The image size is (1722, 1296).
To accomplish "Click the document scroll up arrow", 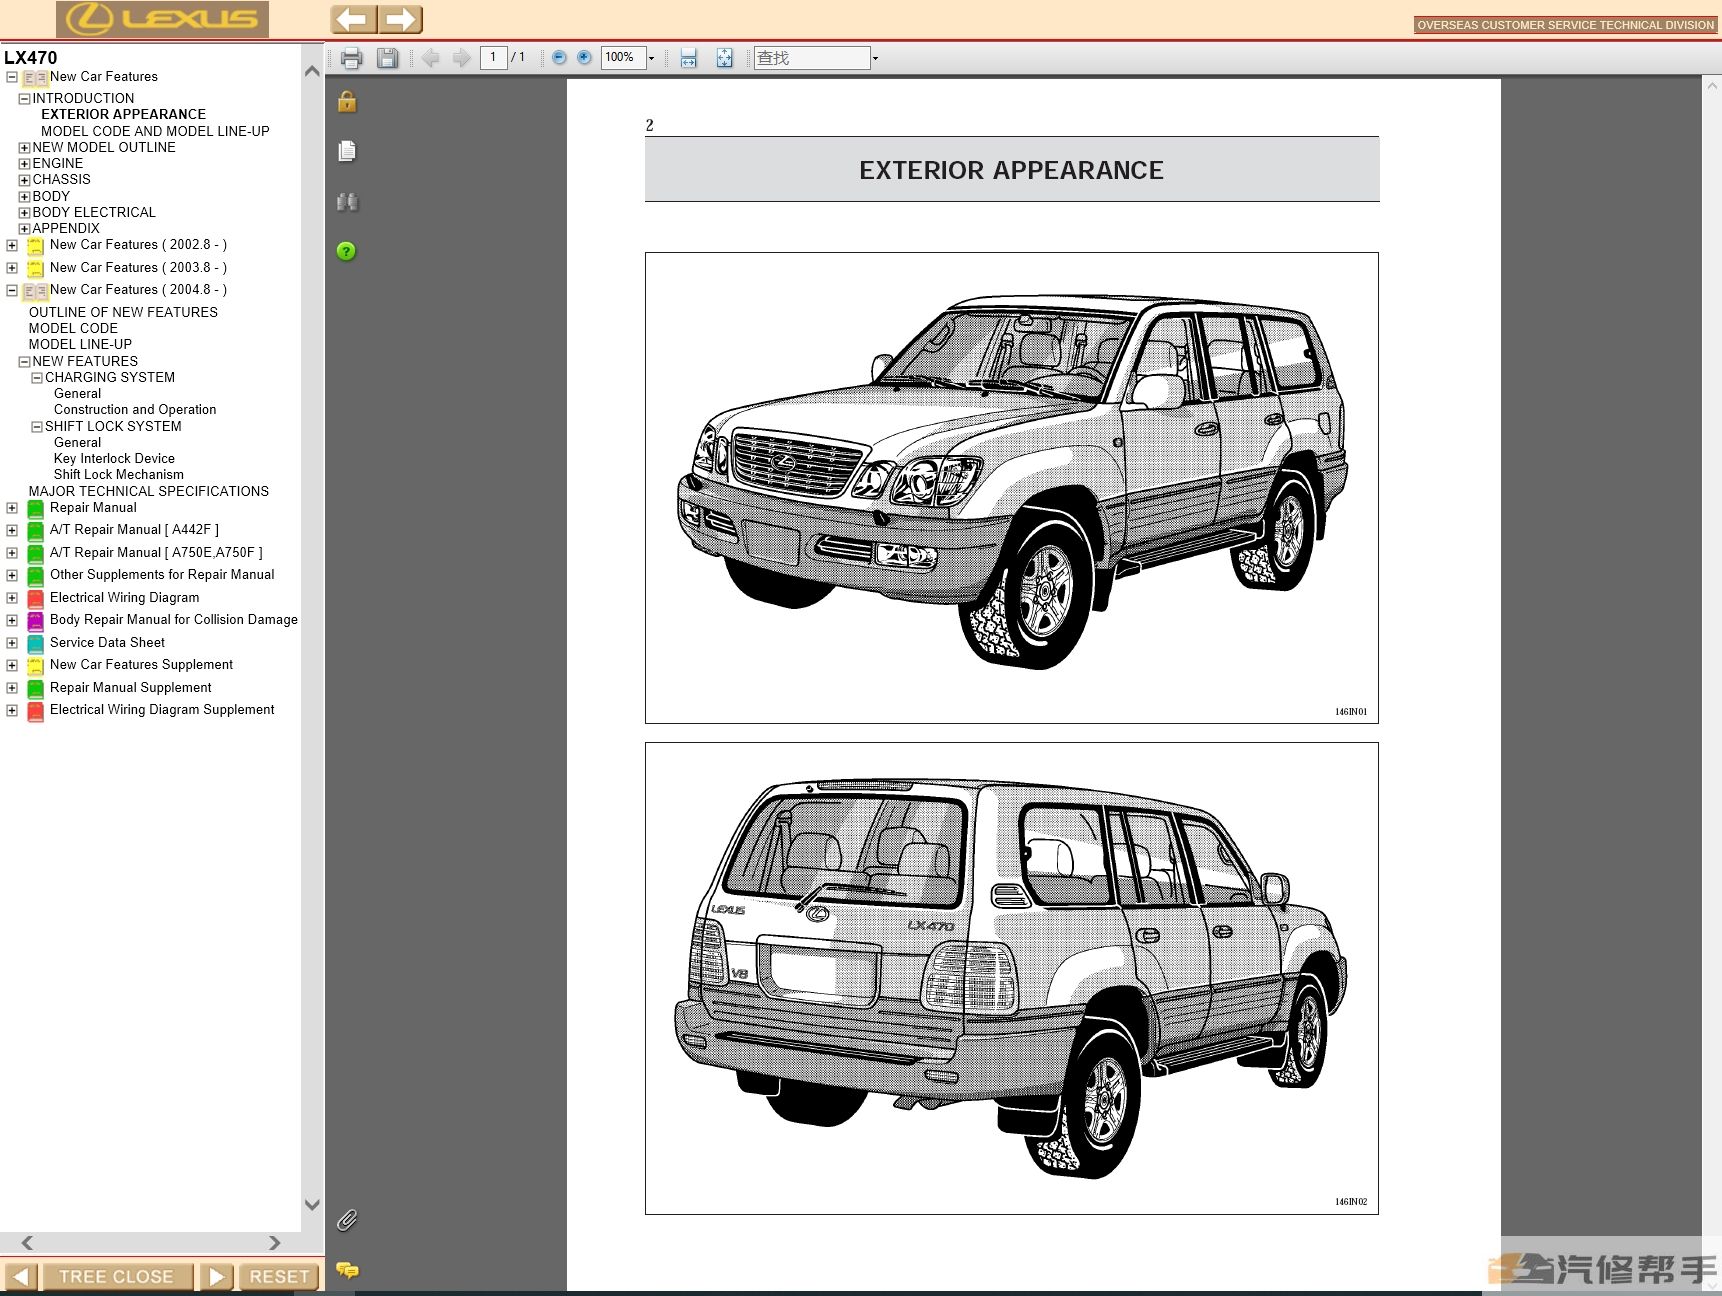I will [1711, 87].
